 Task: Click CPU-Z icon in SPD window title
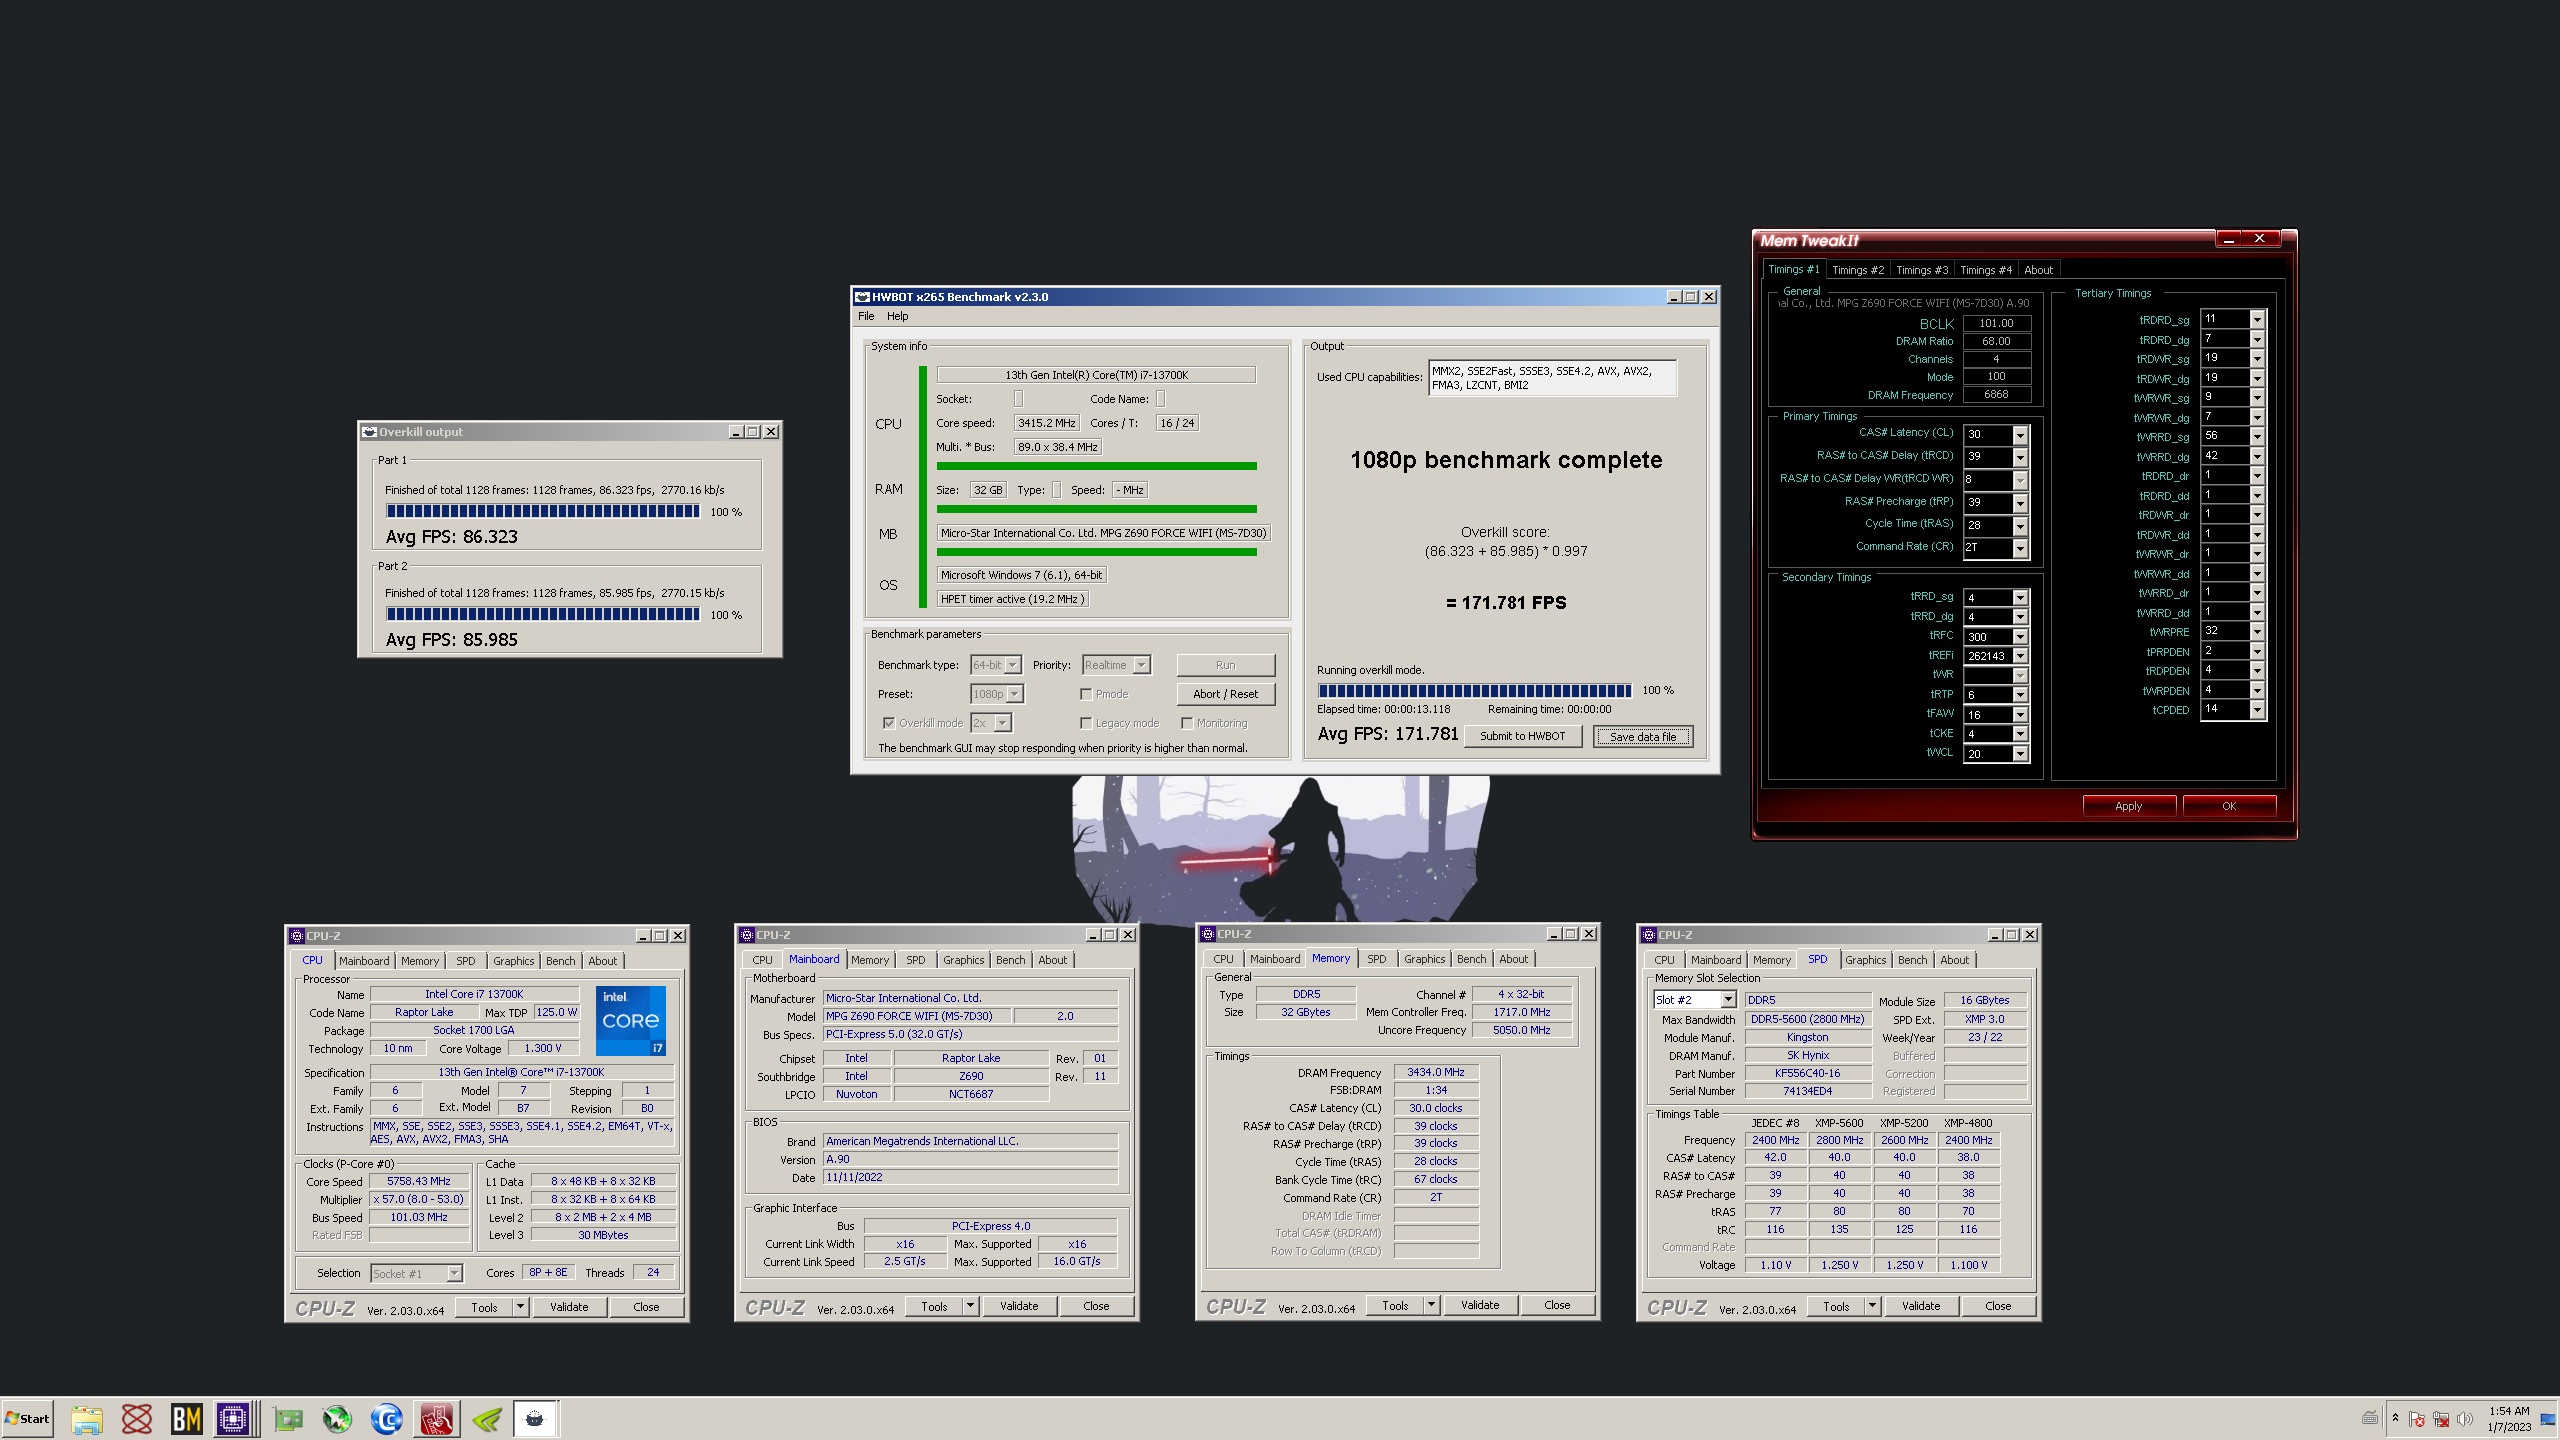(1649, 935)
